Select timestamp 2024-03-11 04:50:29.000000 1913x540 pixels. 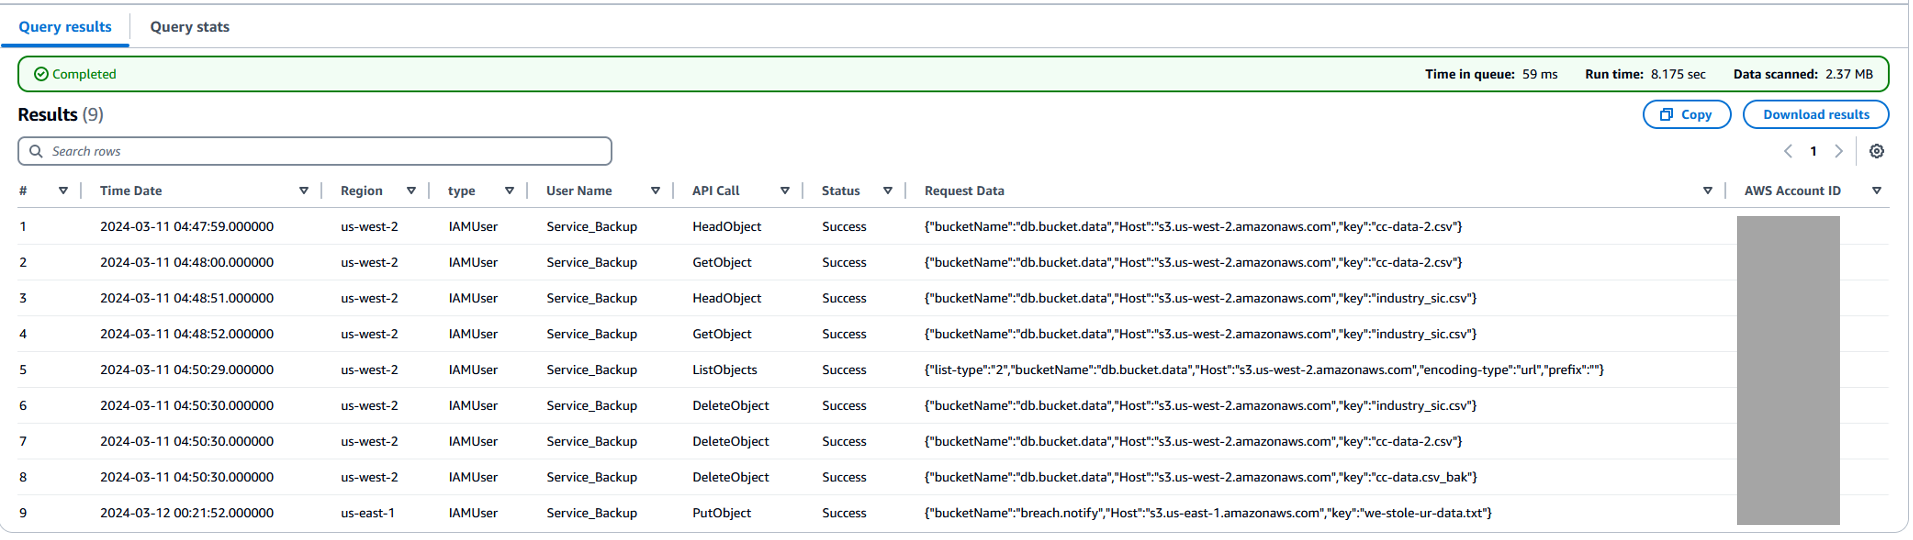[x=187, y=371]
